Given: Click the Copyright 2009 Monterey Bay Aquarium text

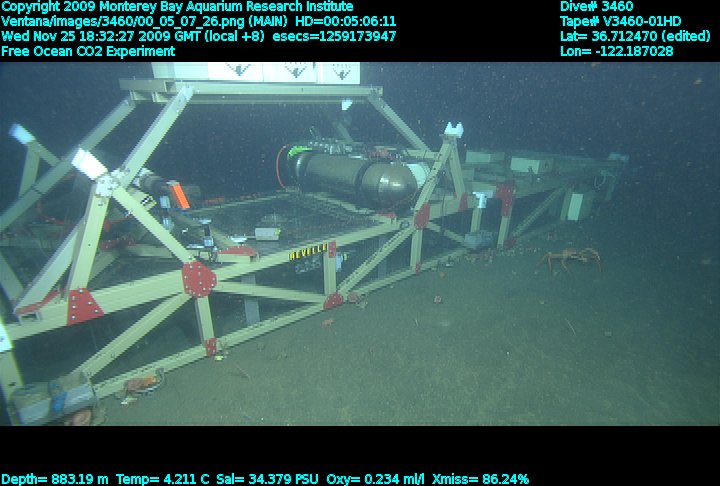Looking at the screenshot, I should point(177,7).
